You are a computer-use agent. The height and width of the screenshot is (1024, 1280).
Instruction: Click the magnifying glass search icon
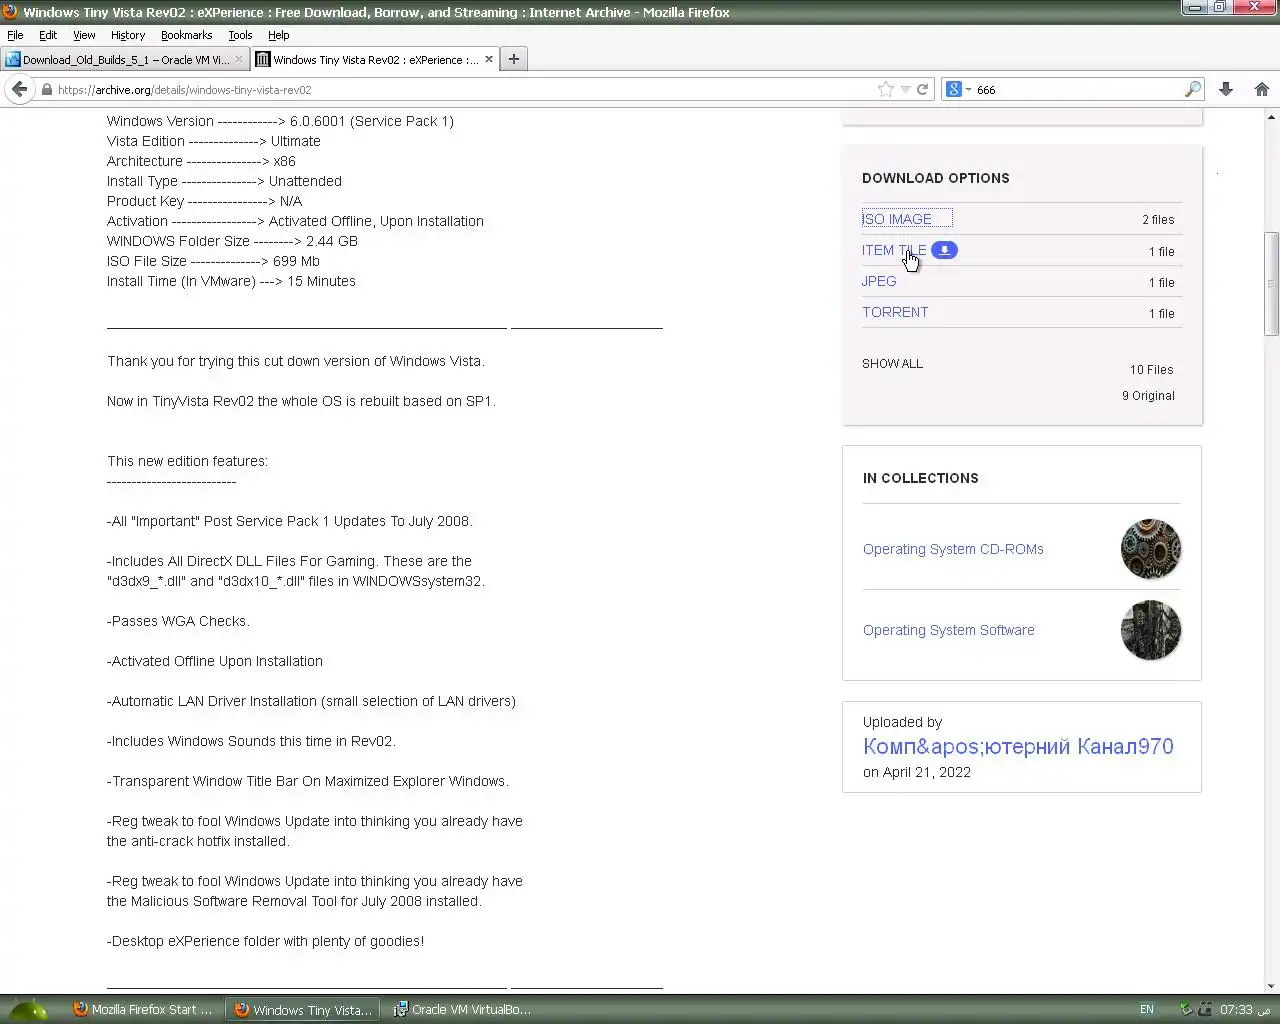tap(1192, 89)
